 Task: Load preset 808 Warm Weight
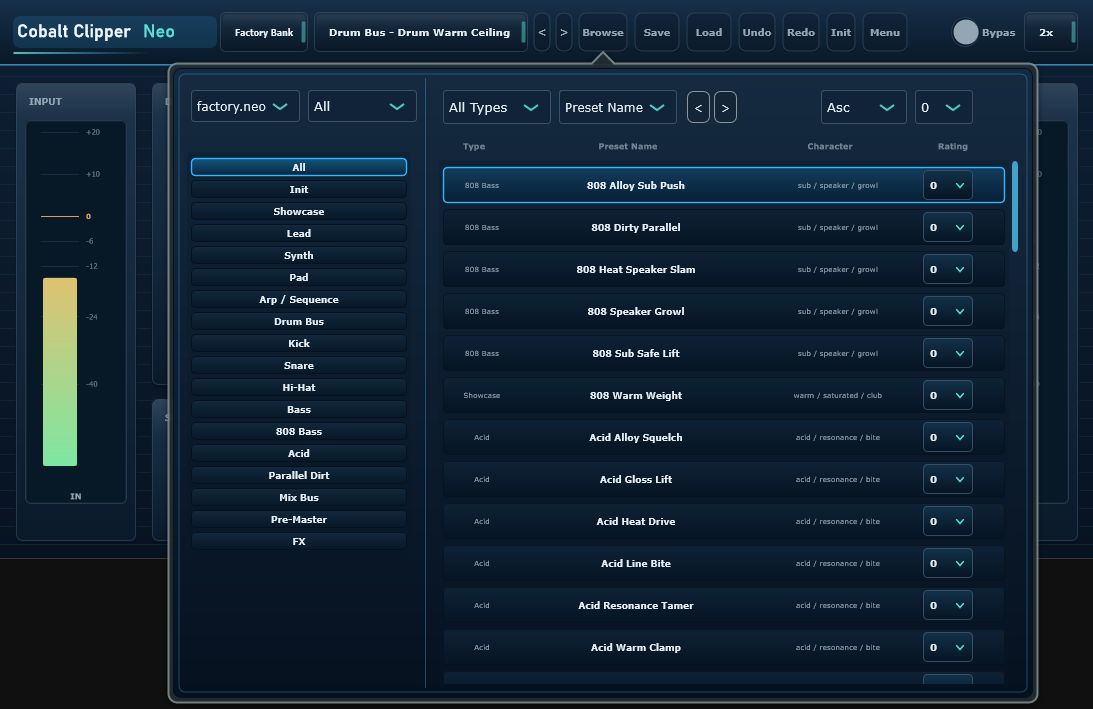pyautogui.click(x=724, y=395)
